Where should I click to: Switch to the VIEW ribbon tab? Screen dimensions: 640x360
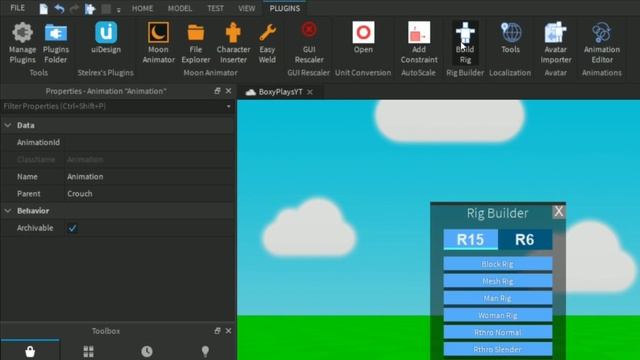(247, 8)
